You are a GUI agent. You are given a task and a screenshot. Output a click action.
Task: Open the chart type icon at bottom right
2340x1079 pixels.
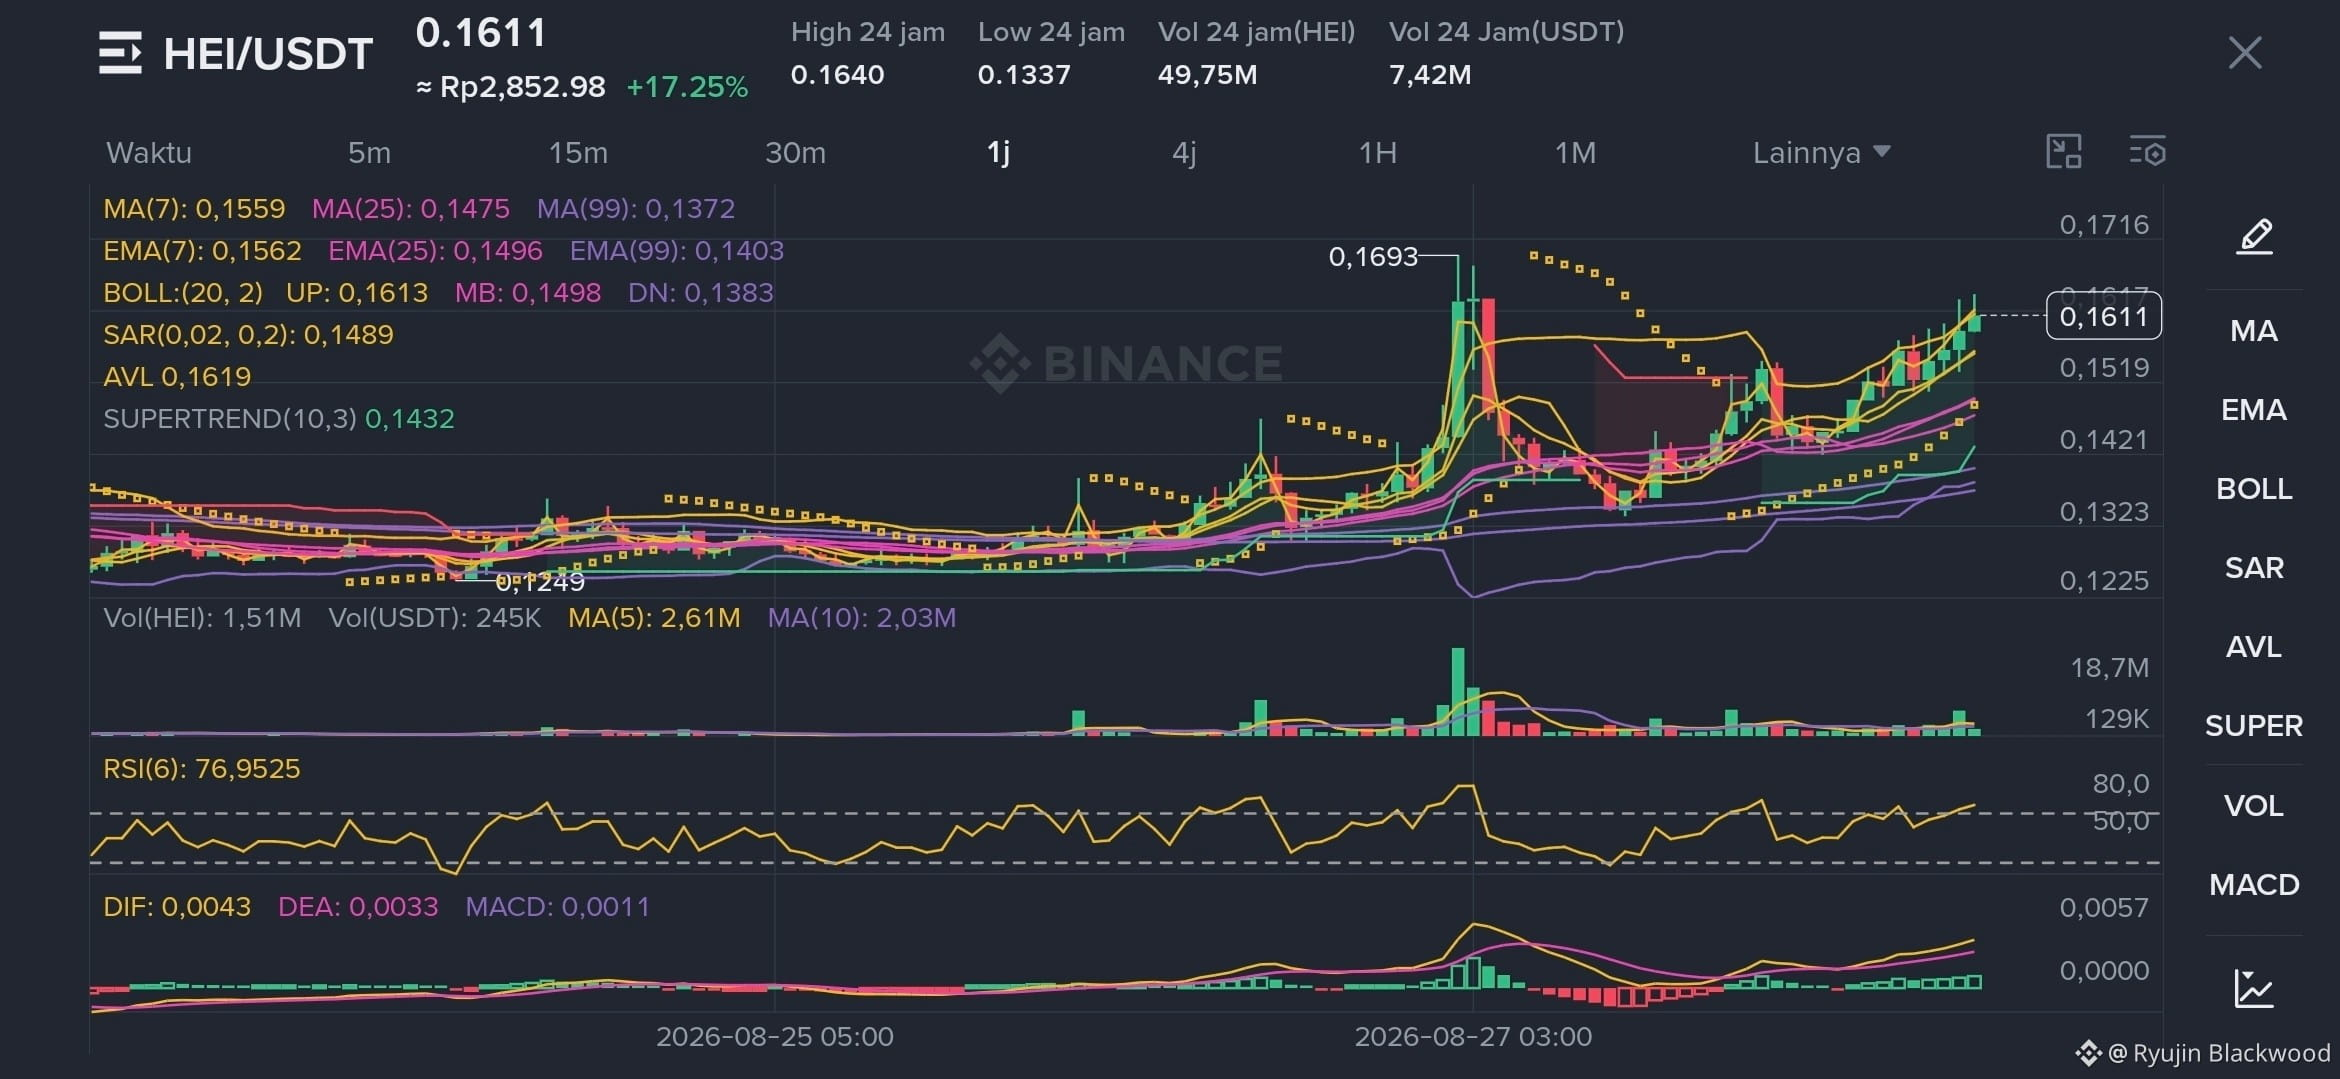2254,989
